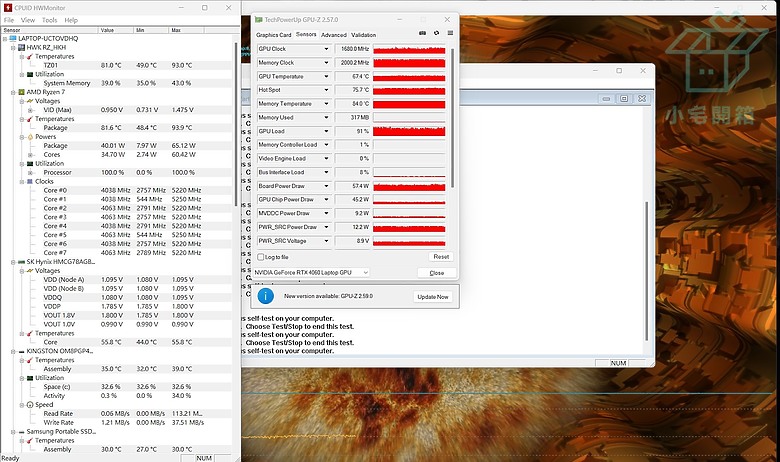Click the blue info icon in the update notice

266,296
